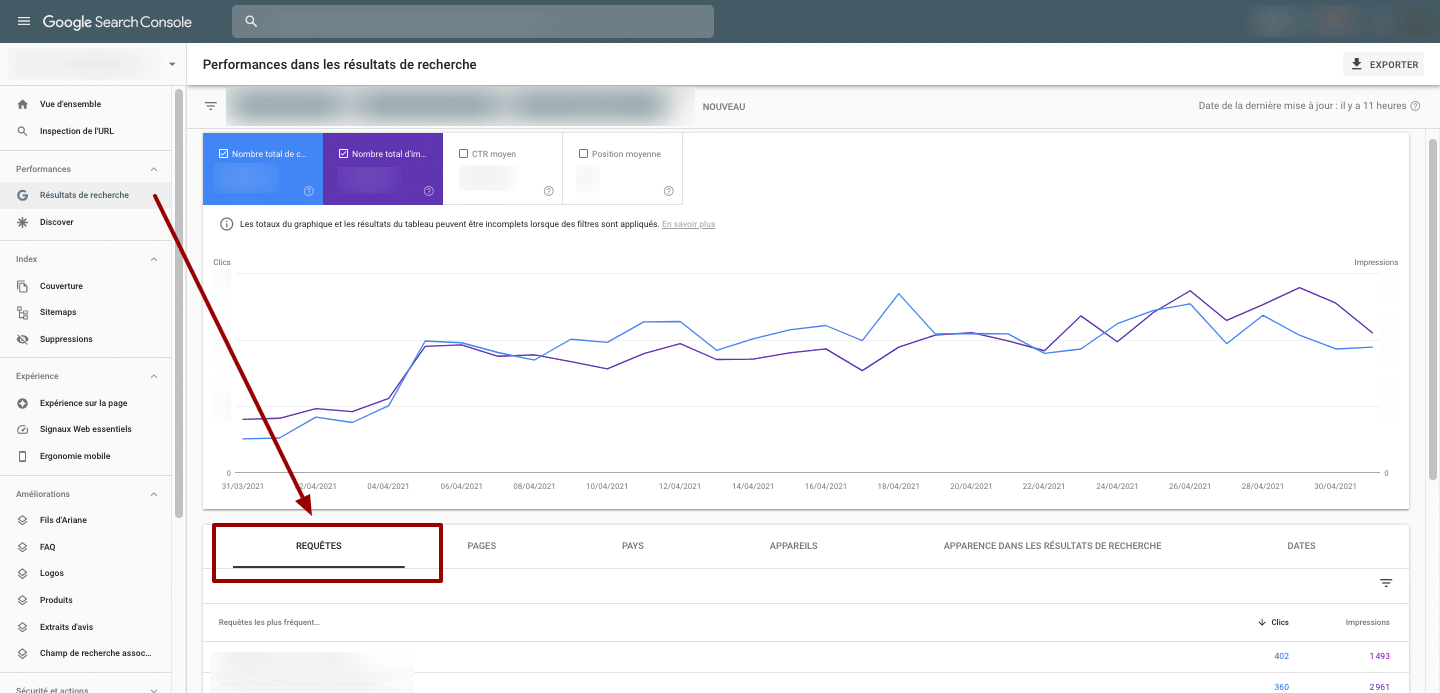Open help icon on Position moyenne card

(669, 191)
